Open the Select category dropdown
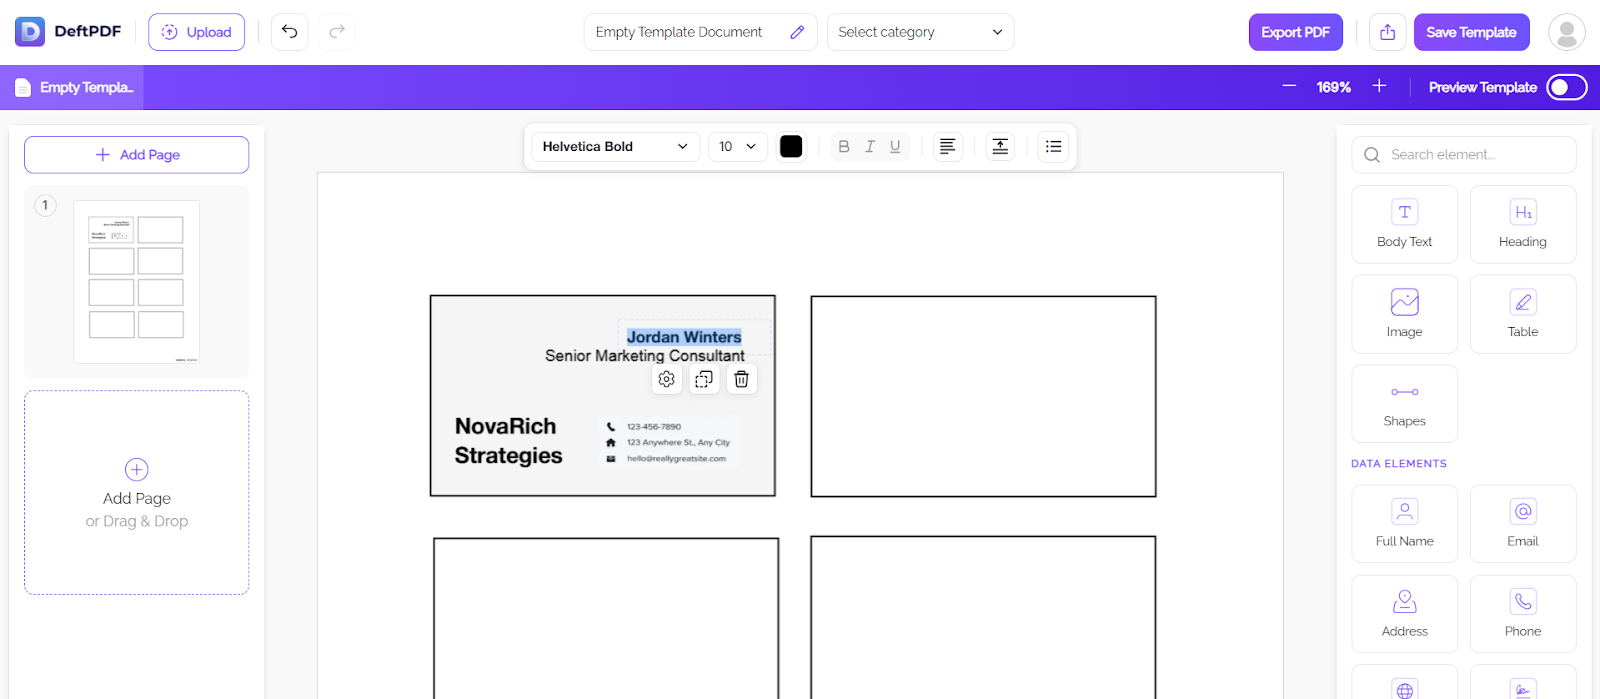 pyautogui.click(x=920, y=32)
